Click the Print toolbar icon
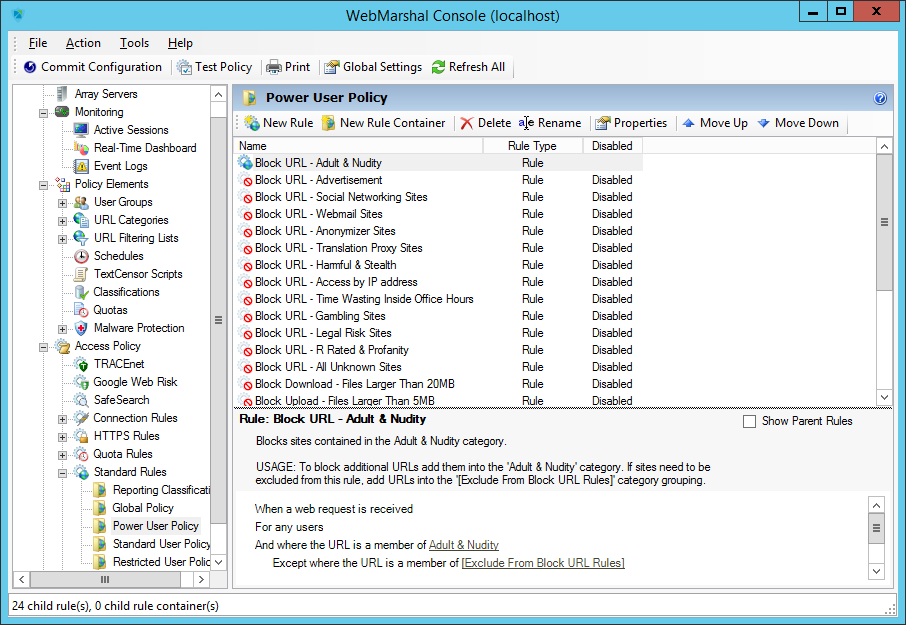The image size is (906, 625). (273, 67)
